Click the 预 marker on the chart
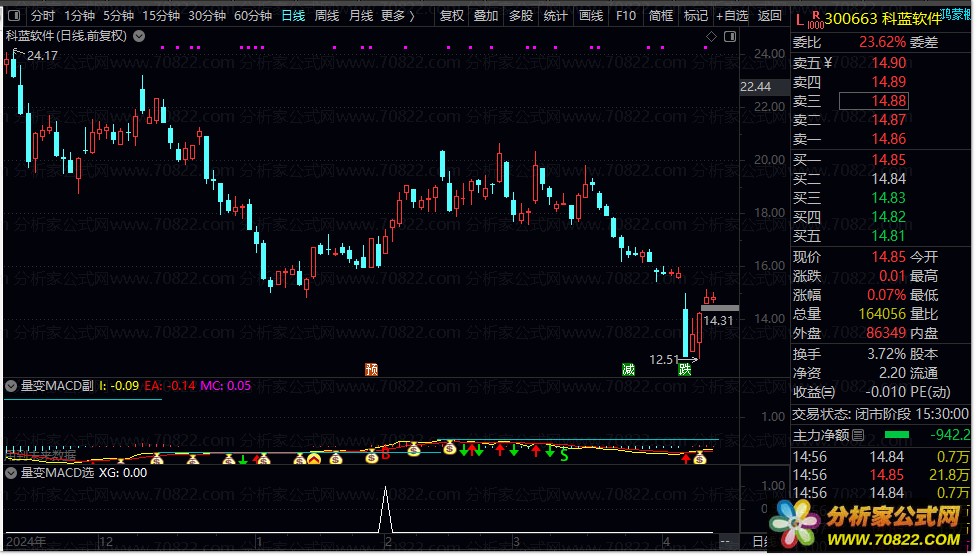This screenshot has width=977, height=556. pos(371,370)
